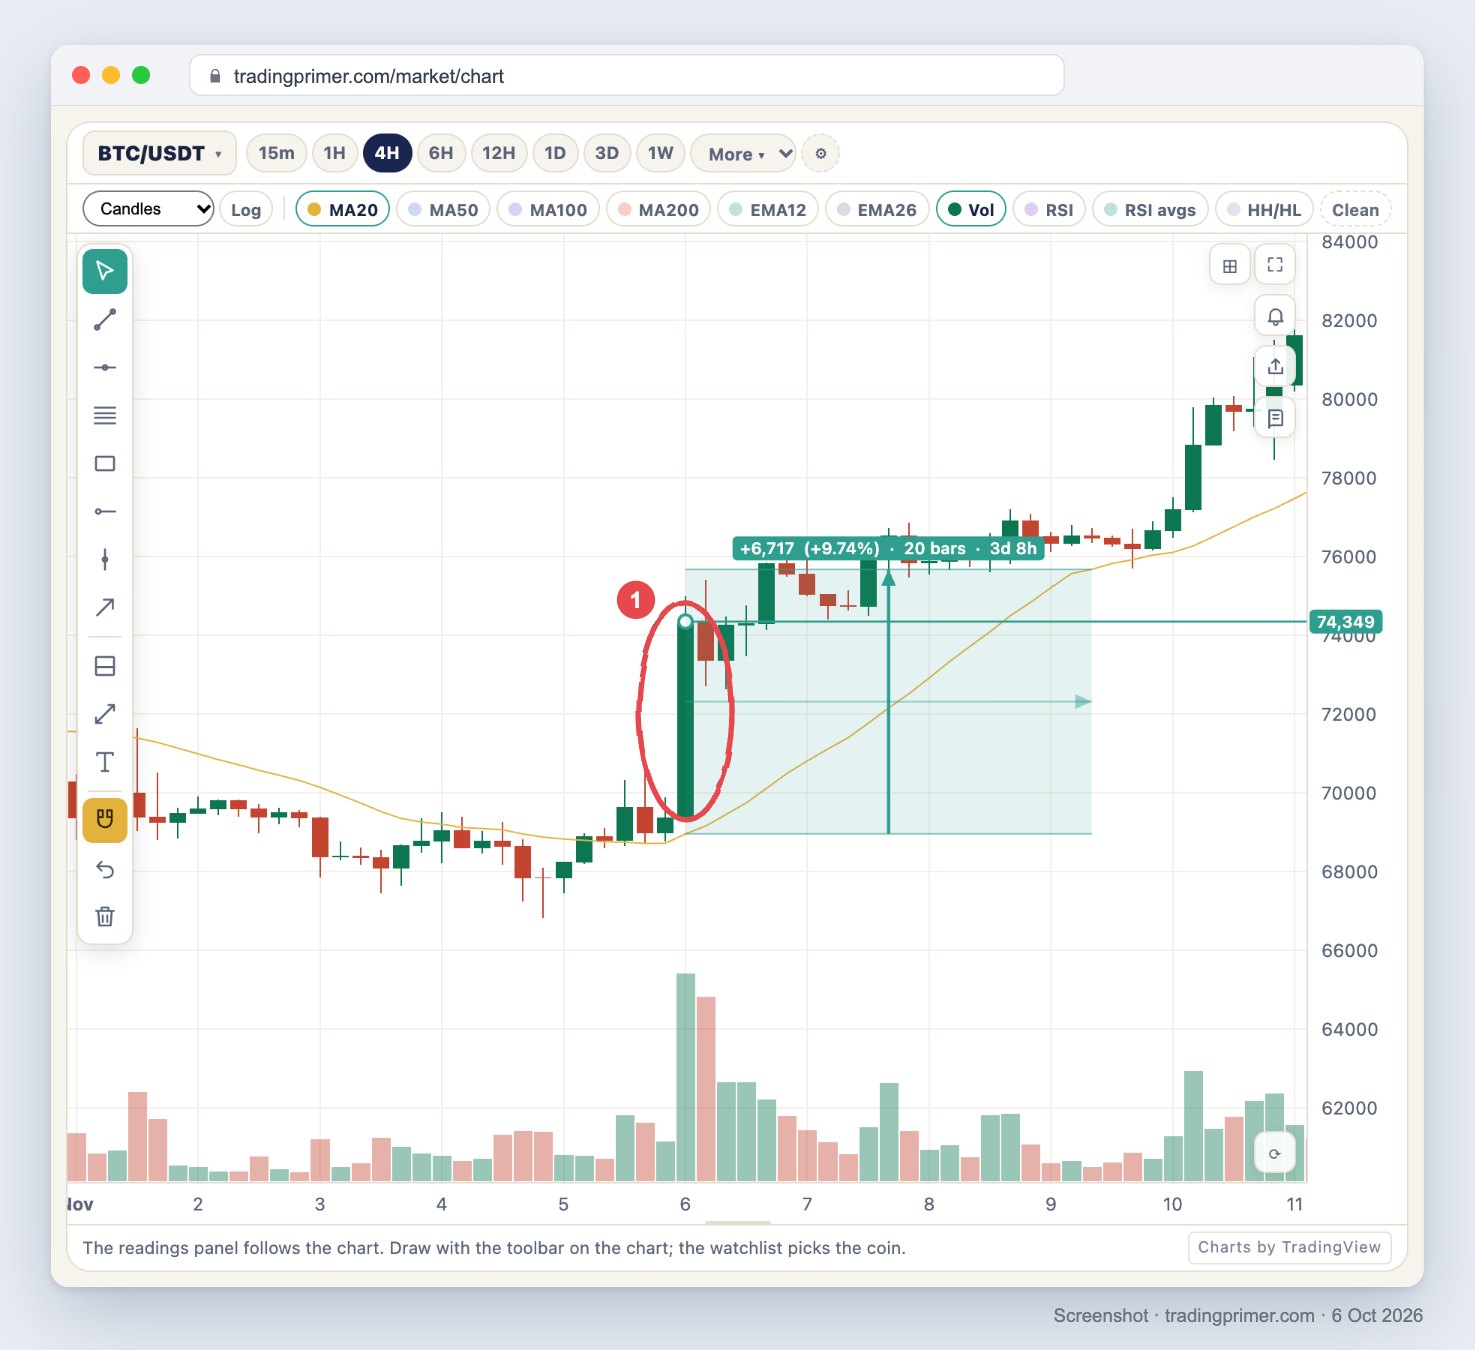This screenshot has height=1350, width=1475.
Task: Open the More timeframes dropdown
Action: coord(743,154)
